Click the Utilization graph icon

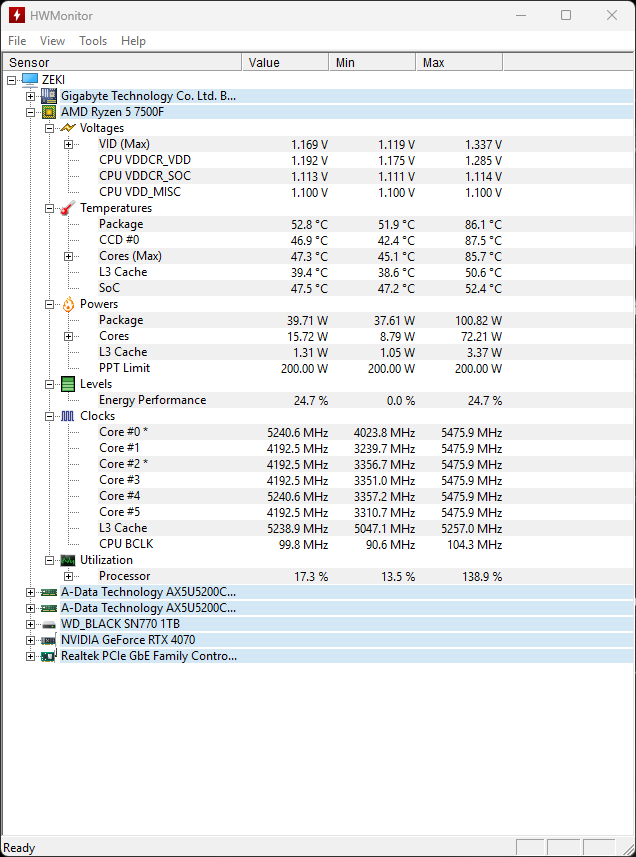tap(68, 560)
